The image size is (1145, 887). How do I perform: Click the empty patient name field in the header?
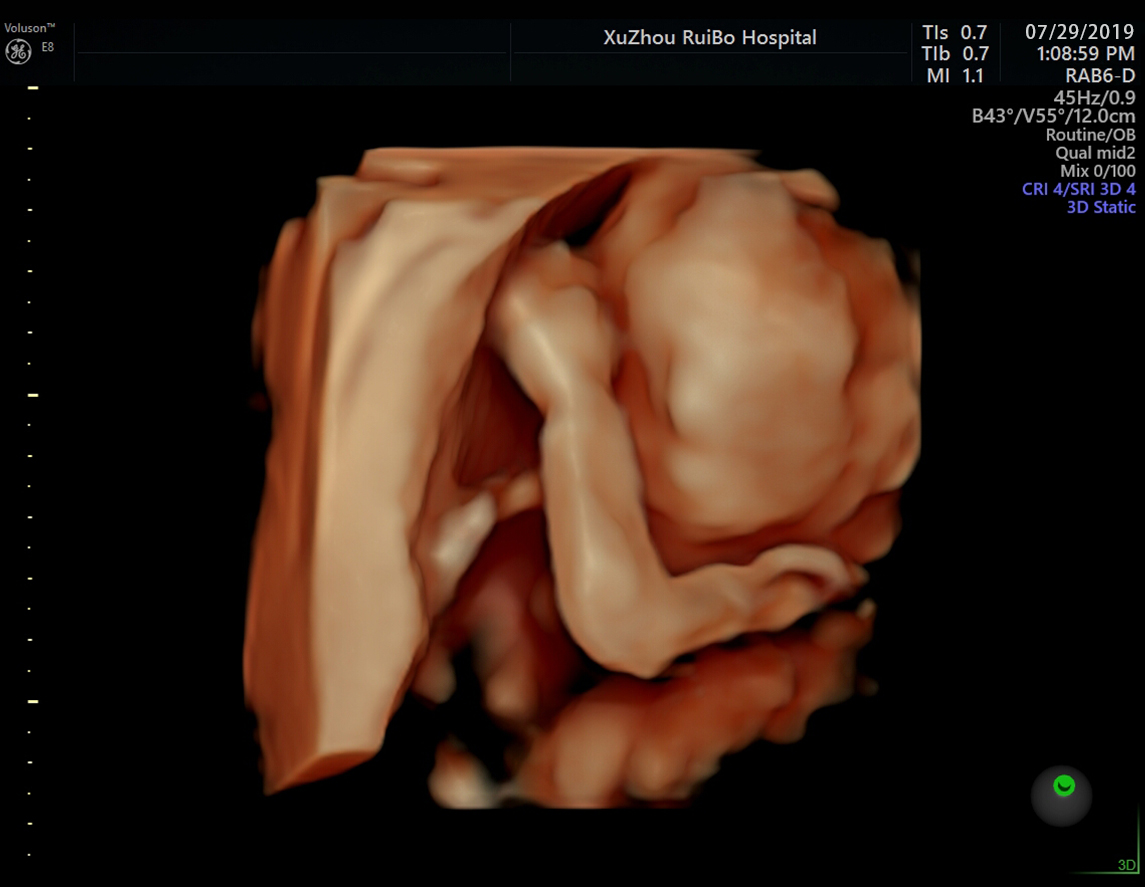pos(292,37)
